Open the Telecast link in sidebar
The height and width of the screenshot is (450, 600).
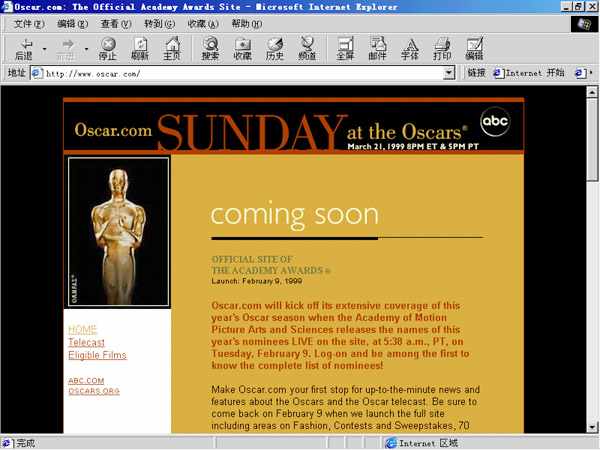(x=86, y=342)
